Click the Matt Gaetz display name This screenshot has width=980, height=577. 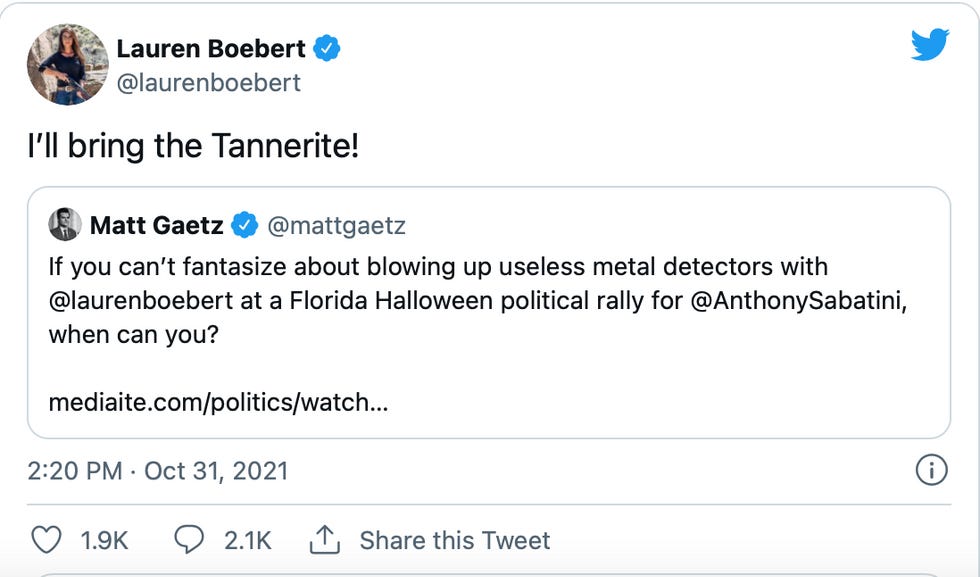pyautogui.click(x=157, y=225)
